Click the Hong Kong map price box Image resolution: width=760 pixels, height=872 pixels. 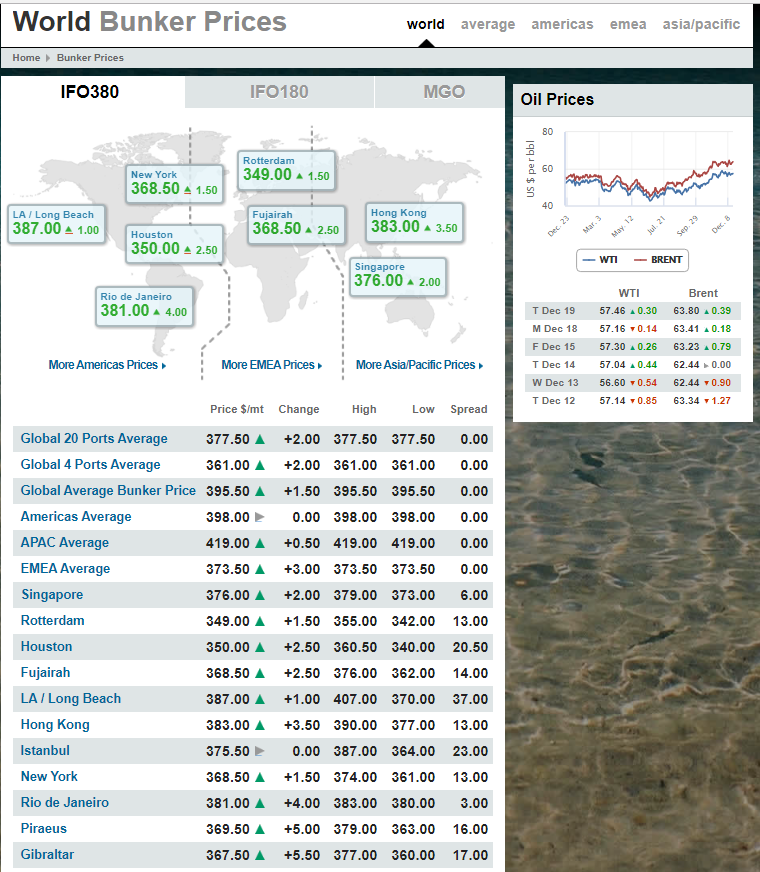click(414, 222)
